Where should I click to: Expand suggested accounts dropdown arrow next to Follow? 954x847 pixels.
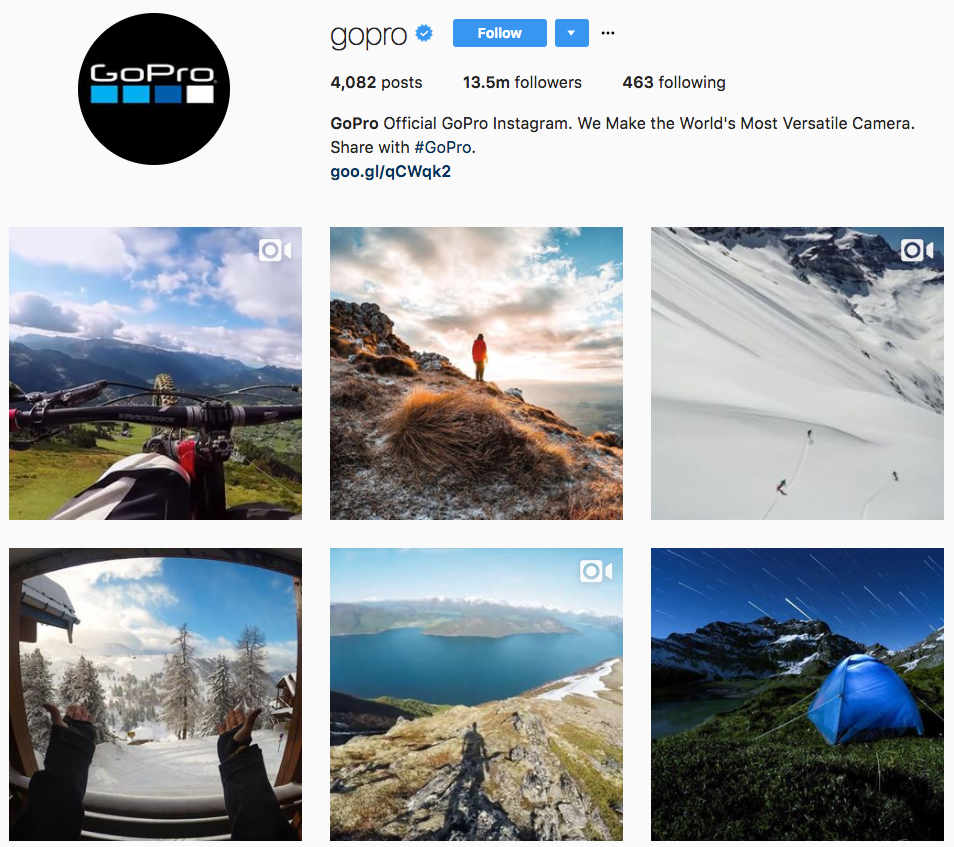point(572,33)
